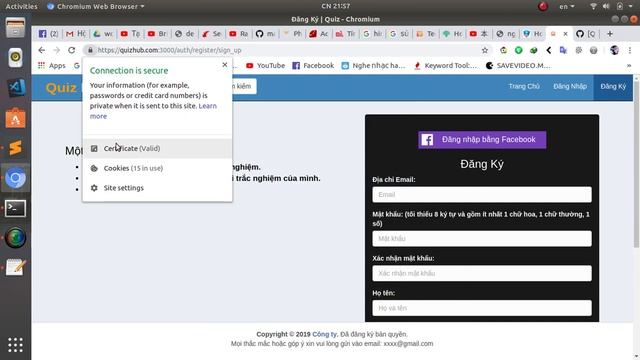Show Applications grid
640x360 pixels.
tap(16, 345)
